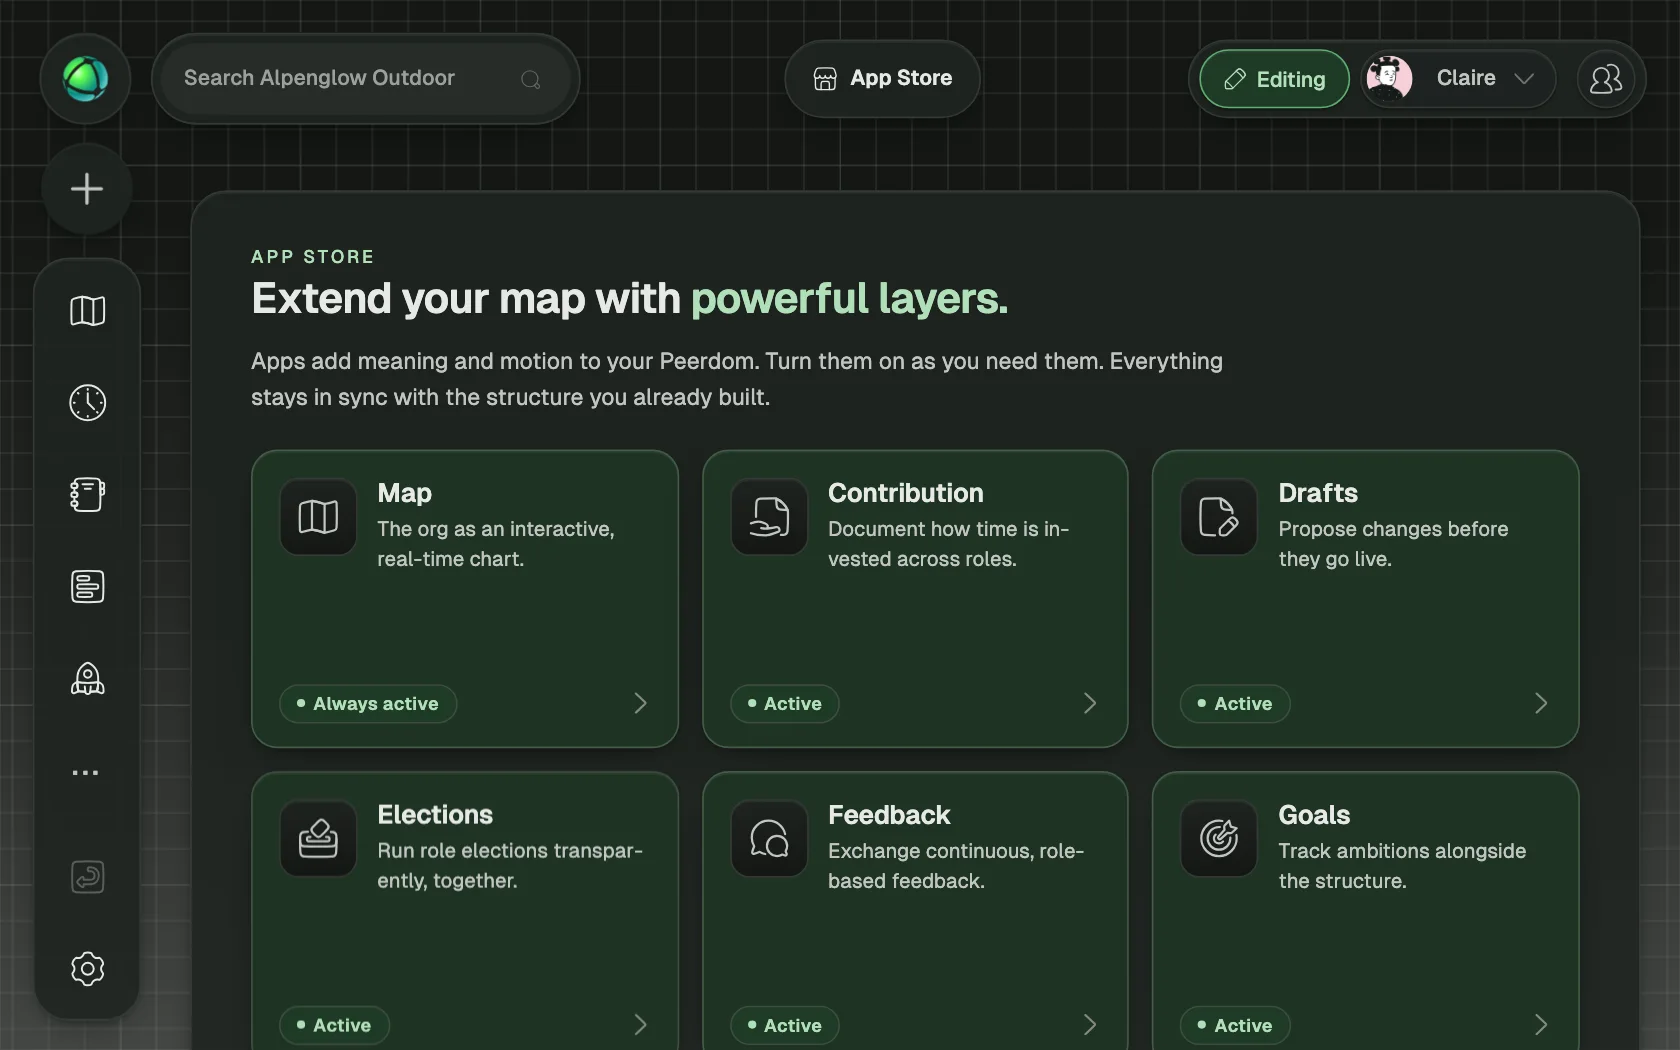Screen dimensions: 1680x1050
Task: Open the notebook icon in sidebar
Action: (87, 495)
